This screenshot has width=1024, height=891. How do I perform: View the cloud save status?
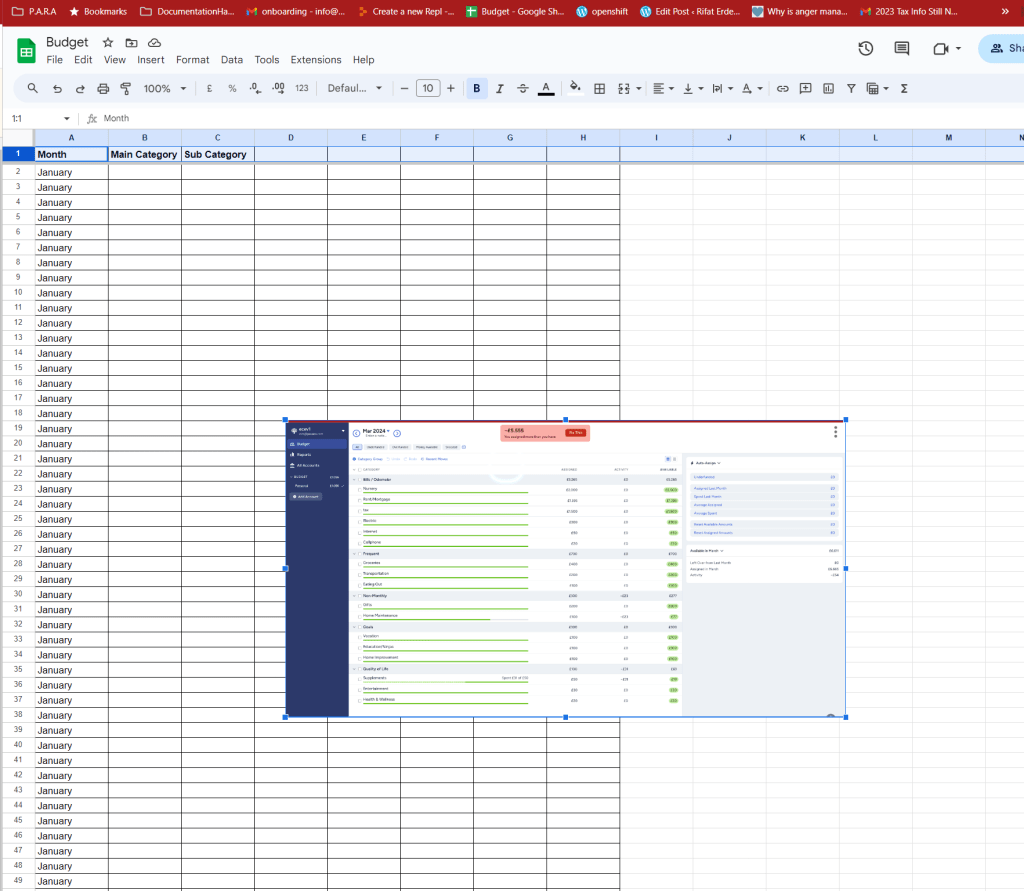pos(154,42)
